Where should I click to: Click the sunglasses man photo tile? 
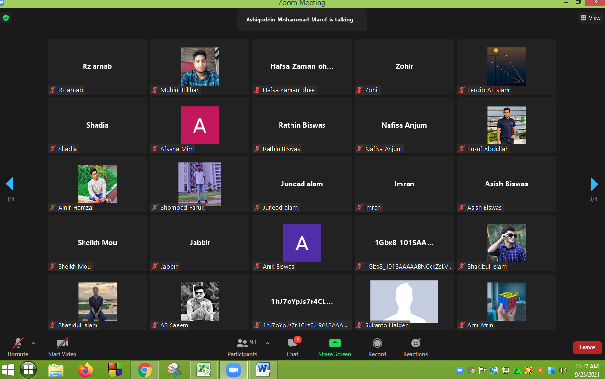[506, 243]
